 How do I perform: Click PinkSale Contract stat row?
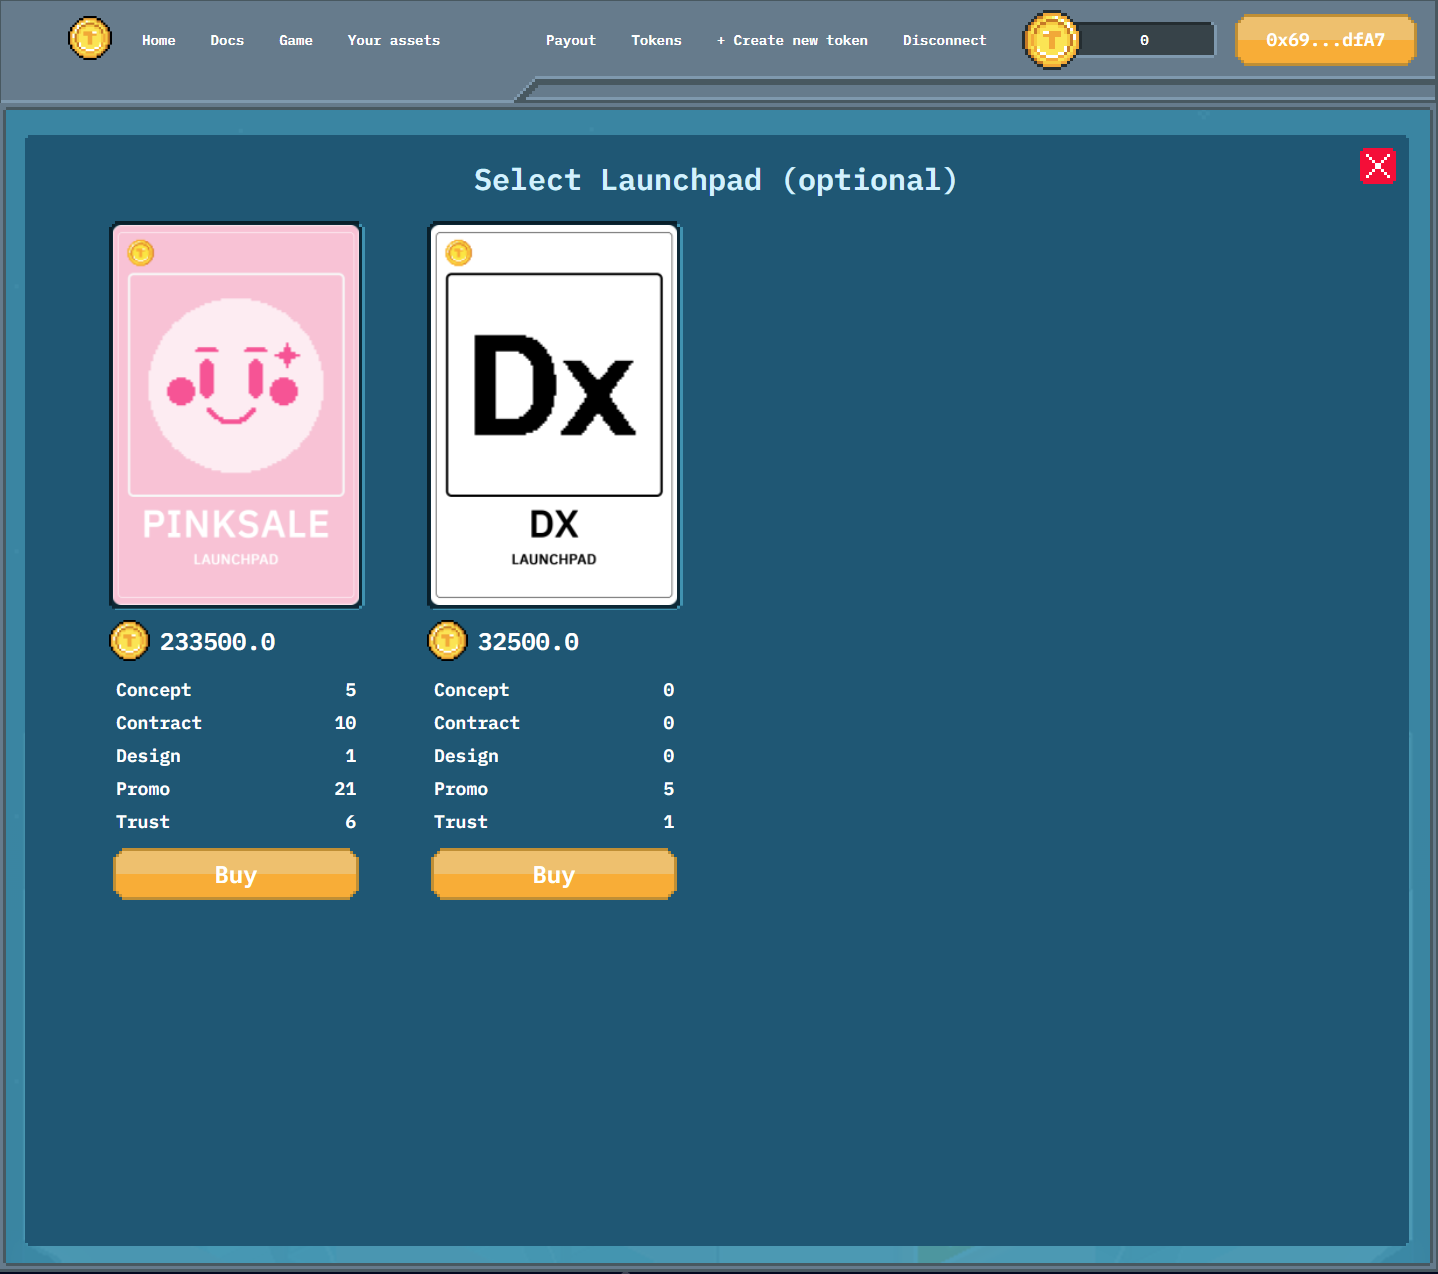pos(236,723)
